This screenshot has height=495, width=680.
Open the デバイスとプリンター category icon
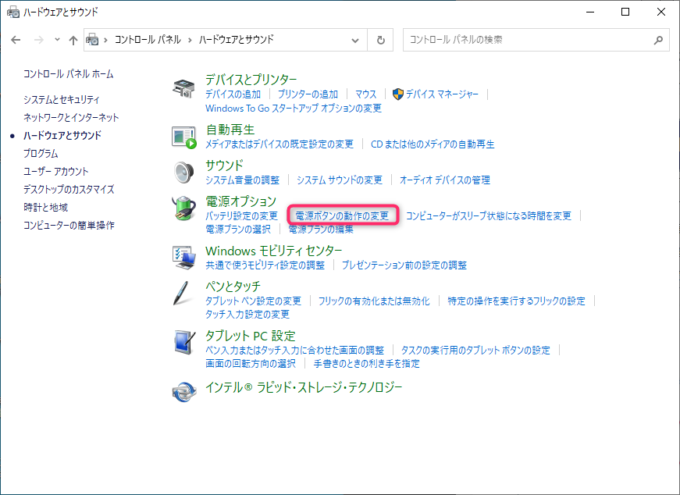pos(184,89)
